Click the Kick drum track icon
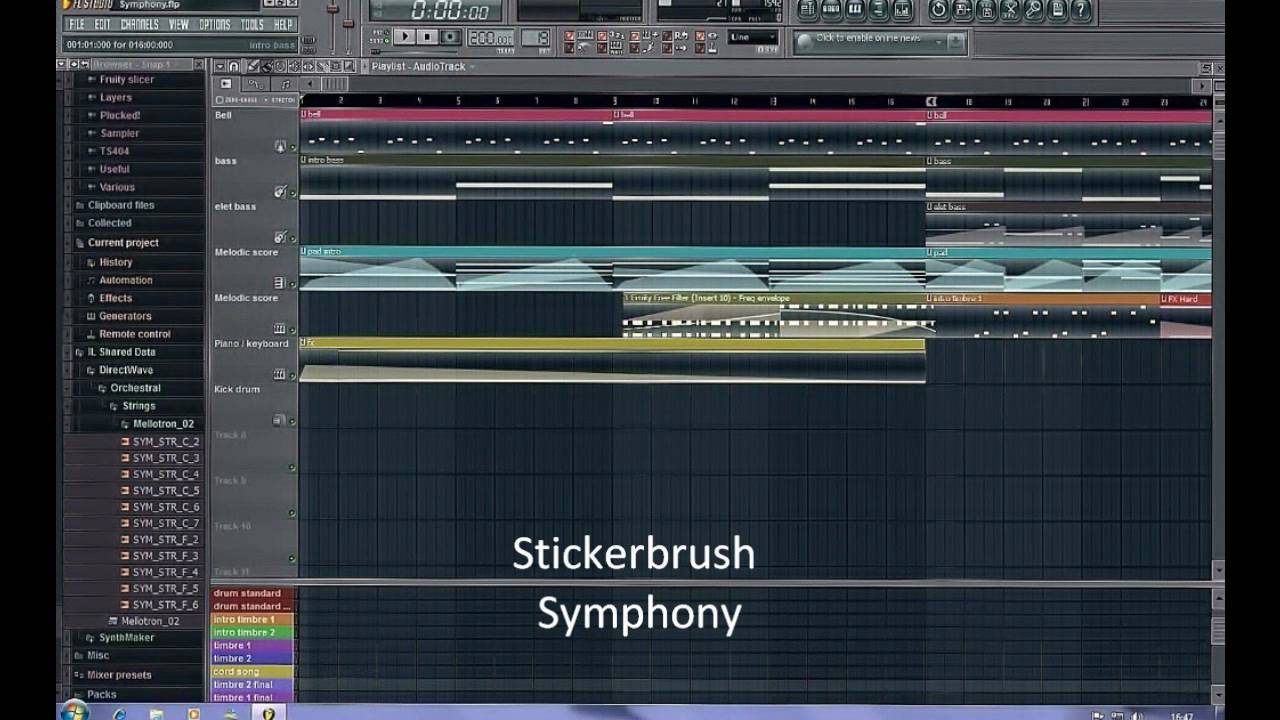This screenshot has height=720, width=1280. tap(279, 420)
